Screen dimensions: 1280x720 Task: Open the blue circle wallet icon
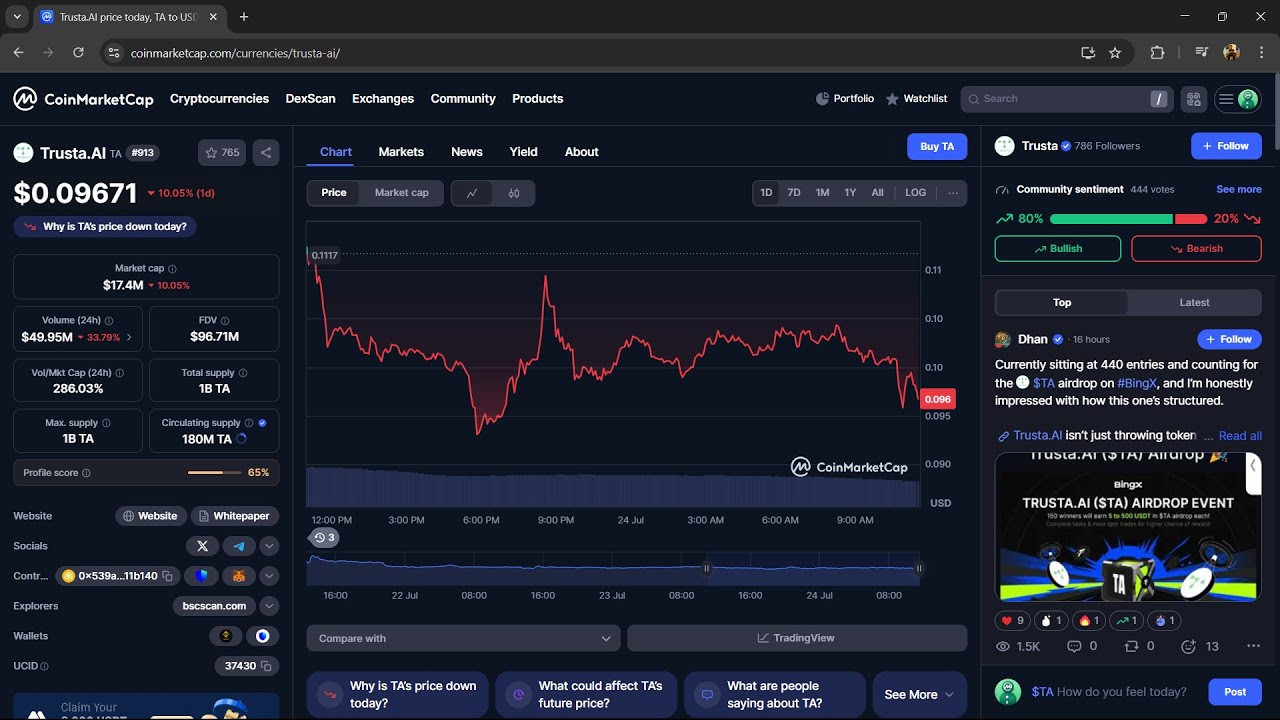(263, 636)
